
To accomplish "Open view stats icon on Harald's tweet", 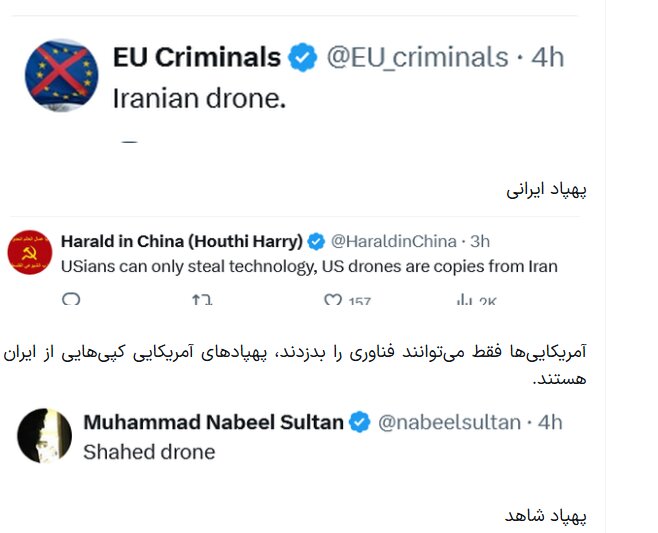I will tap(464, 298).
